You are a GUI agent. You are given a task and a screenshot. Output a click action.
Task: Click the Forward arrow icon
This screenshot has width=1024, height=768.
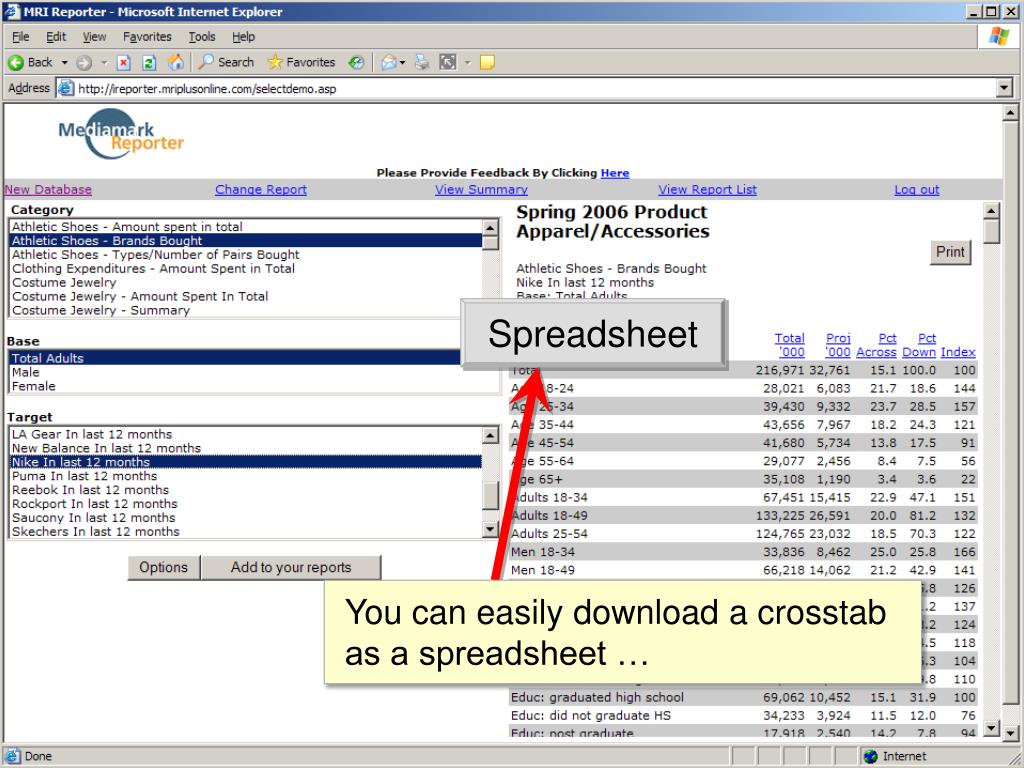(84, 63)
